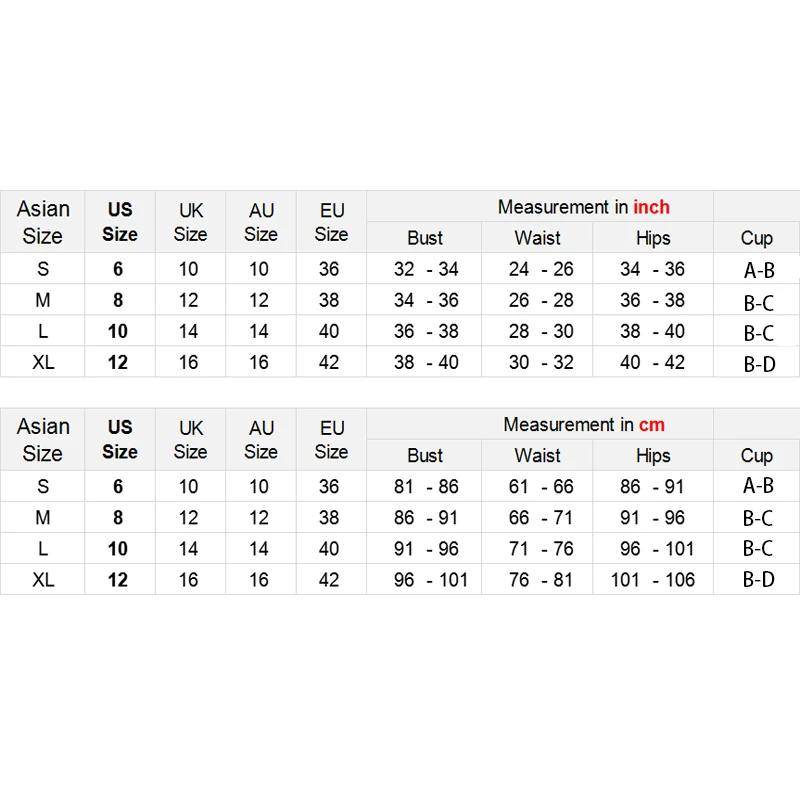Screen dimensions: 800x800
Task: Click the waist cell '76 - 81'
Action: click(540, 580)
